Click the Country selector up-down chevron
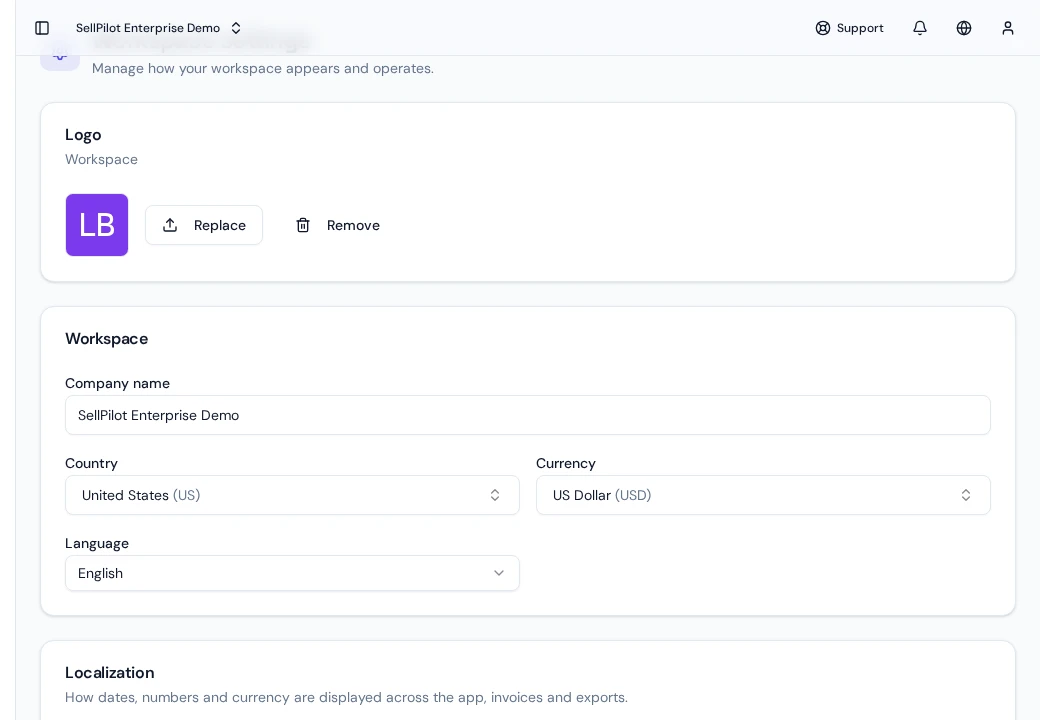Viewport: 1040px width, 720px height. pos(495,495)
